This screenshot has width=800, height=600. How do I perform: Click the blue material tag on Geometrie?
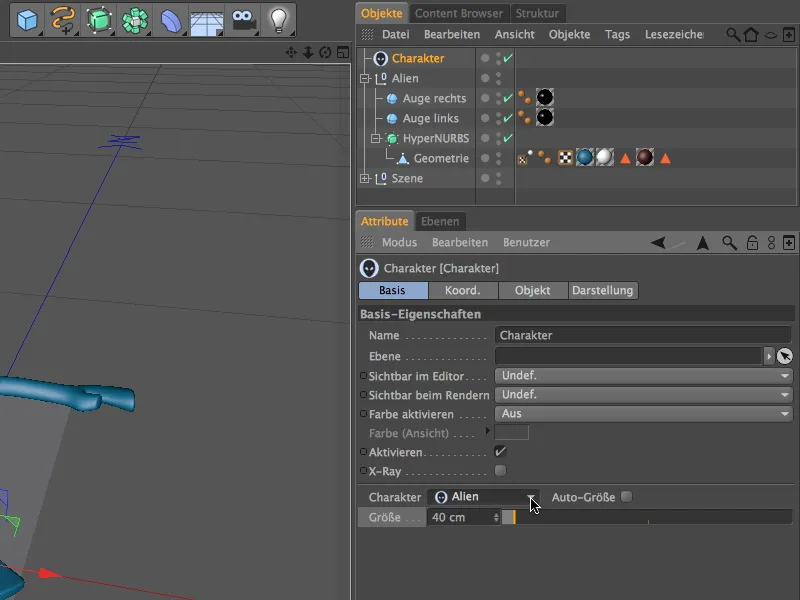(585, 158)
